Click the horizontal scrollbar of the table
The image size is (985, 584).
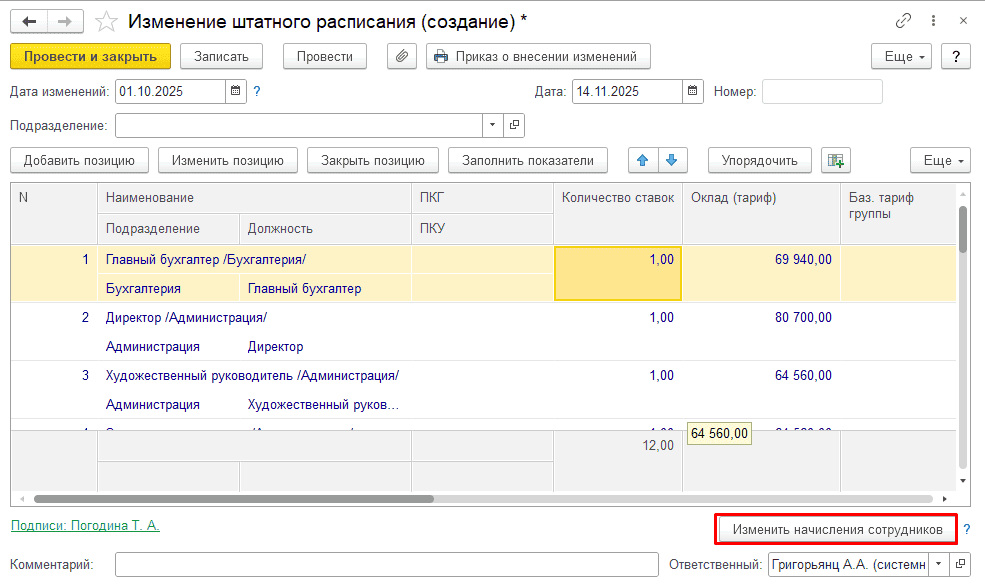pyautogui.click(x=234, y=499)
